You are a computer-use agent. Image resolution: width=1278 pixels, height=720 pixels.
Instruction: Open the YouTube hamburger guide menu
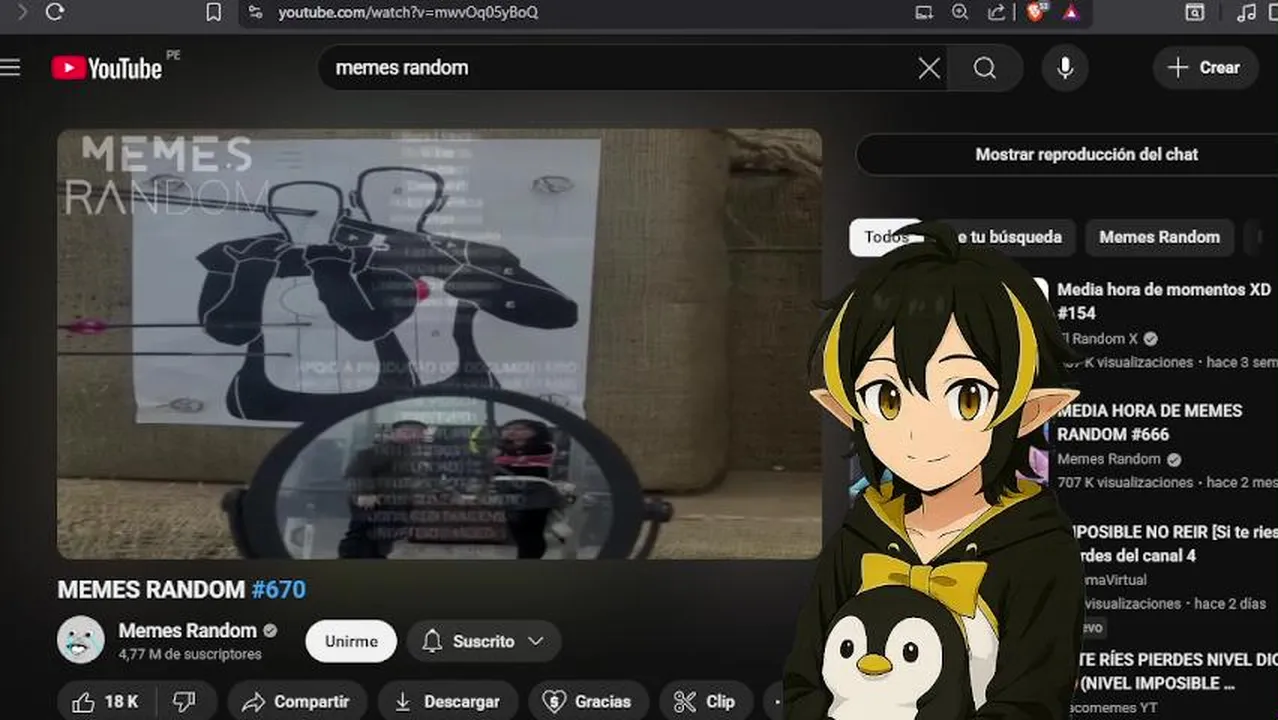click(10, 67)
